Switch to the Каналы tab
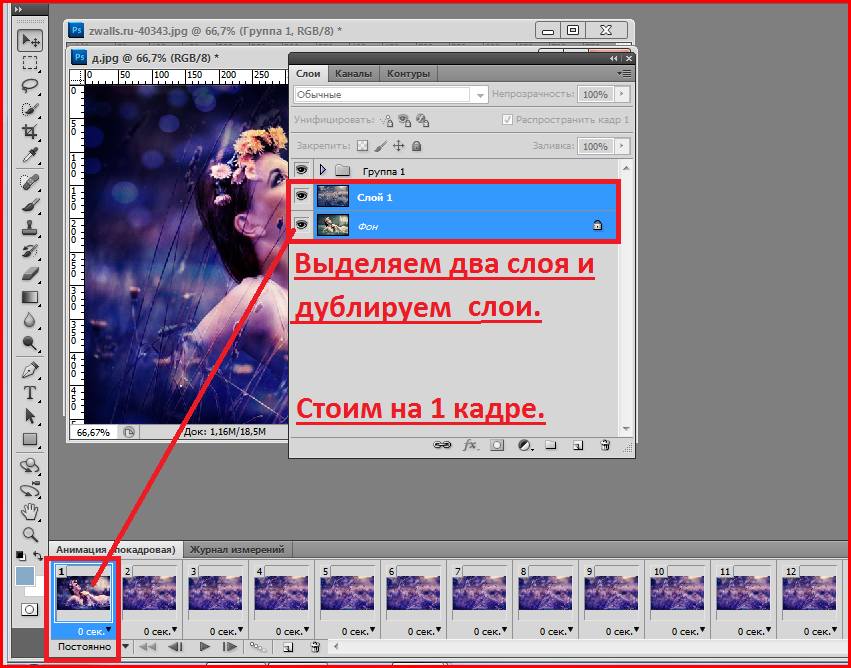This screenshot has width=851, height=668. pos(353,73)
